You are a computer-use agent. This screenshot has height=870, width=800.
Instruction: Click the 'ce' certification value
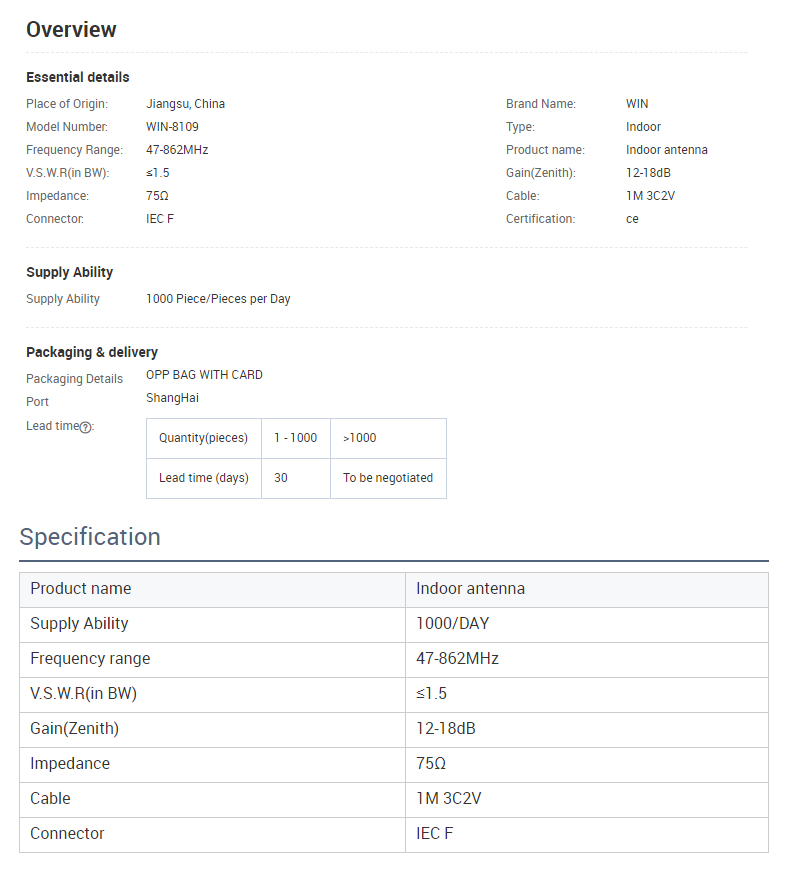pos(632,219)
